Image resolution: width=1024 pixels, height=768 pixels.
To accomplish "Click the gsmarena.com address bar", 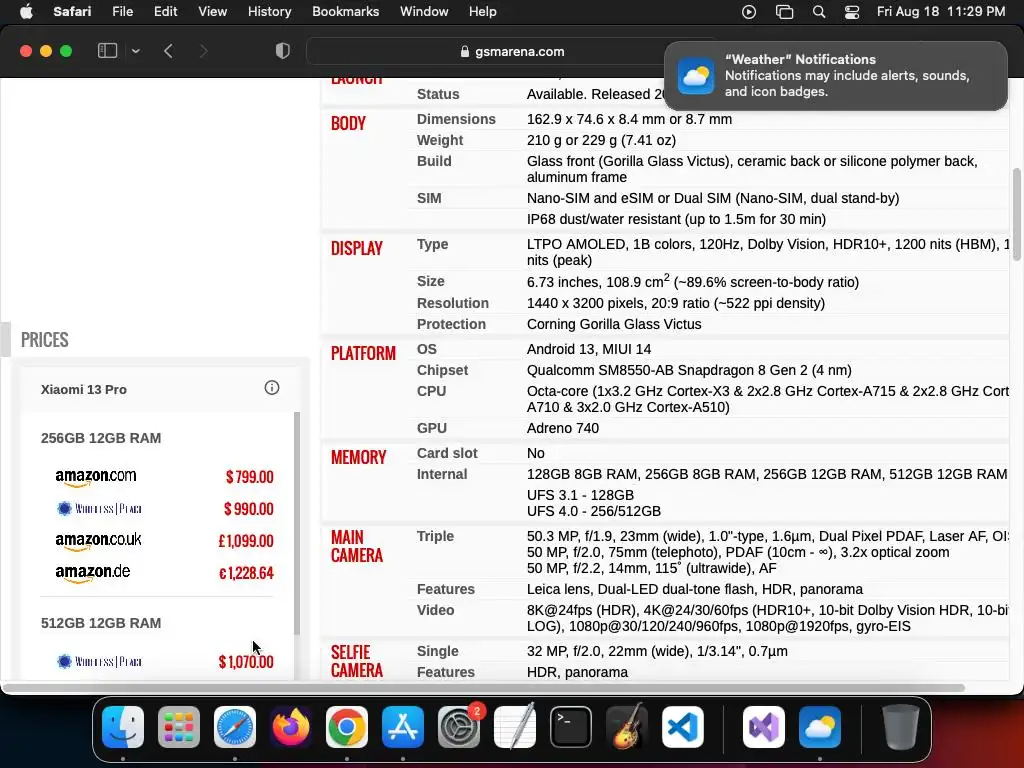I will 512,52.
